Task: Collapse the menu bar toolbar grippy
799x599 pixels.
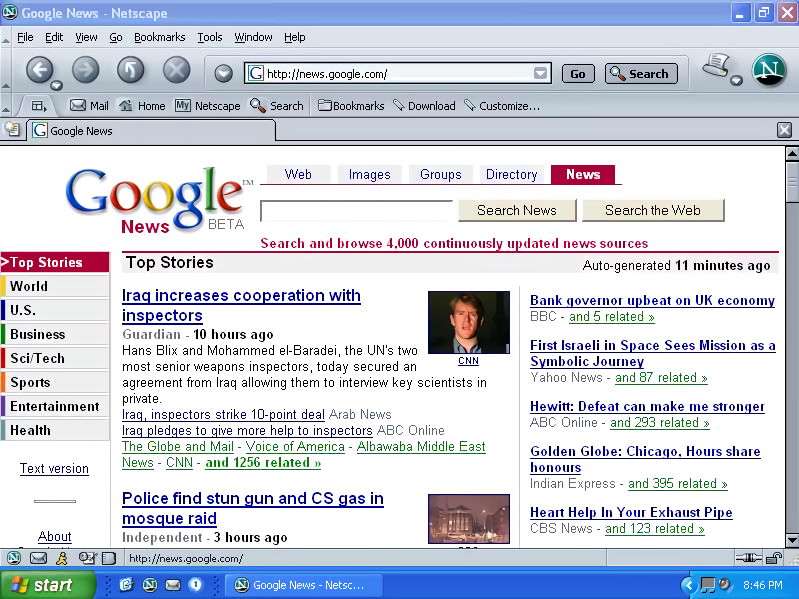Action: [6, 39]
